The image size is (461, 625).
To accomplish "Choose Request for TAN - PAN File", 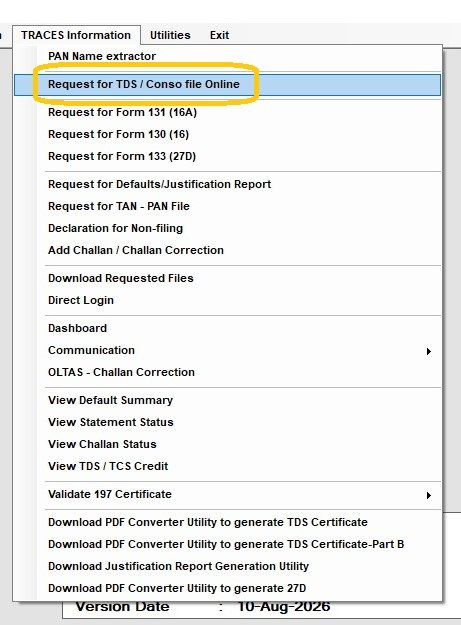I will [x=228, y=206].
